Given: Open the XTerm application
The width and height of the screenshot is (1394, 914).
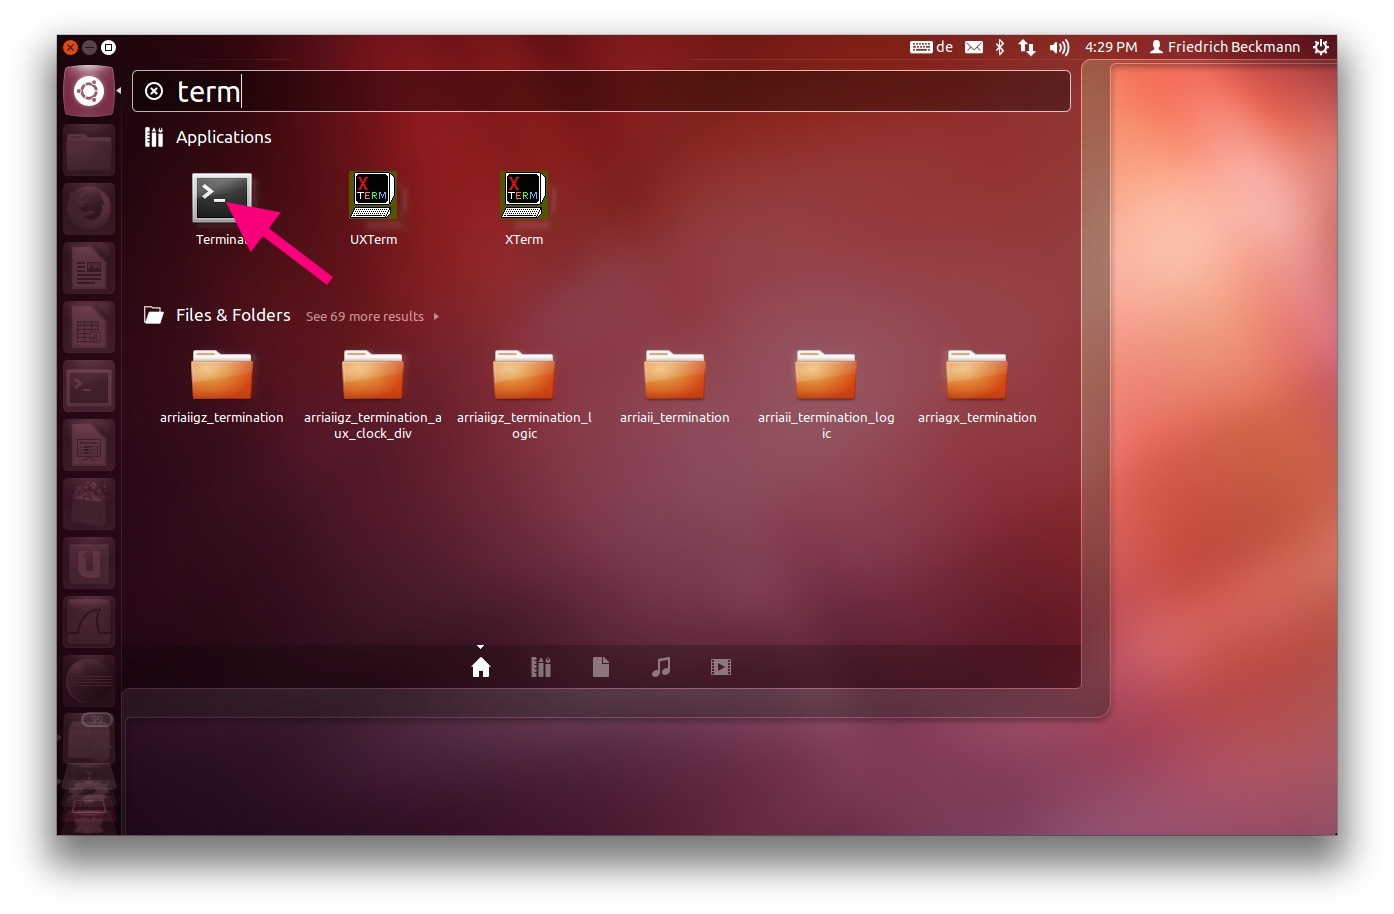Looking at the screenshot, I should [523, 196].
